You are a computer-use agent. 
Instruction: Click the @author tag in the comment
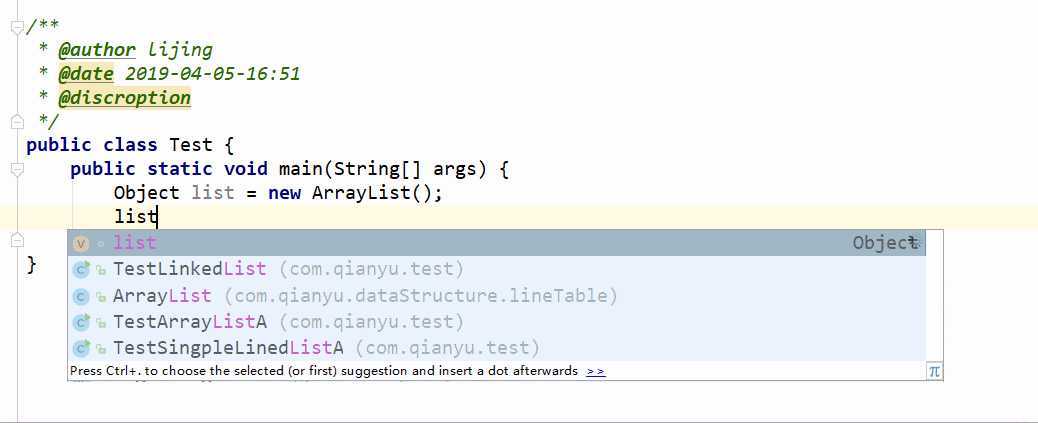[97, 50]
